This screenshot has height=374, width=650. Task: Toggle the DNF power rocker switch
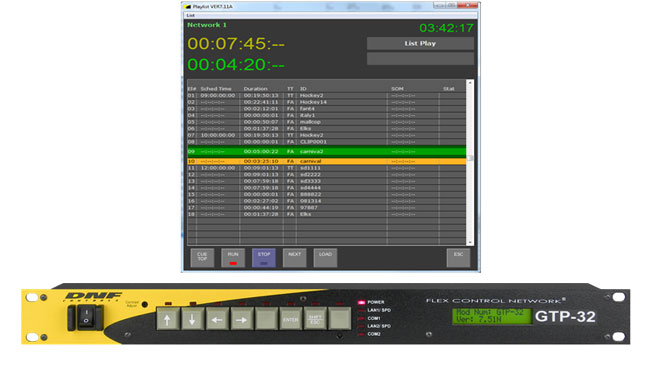tap(86, 317)
